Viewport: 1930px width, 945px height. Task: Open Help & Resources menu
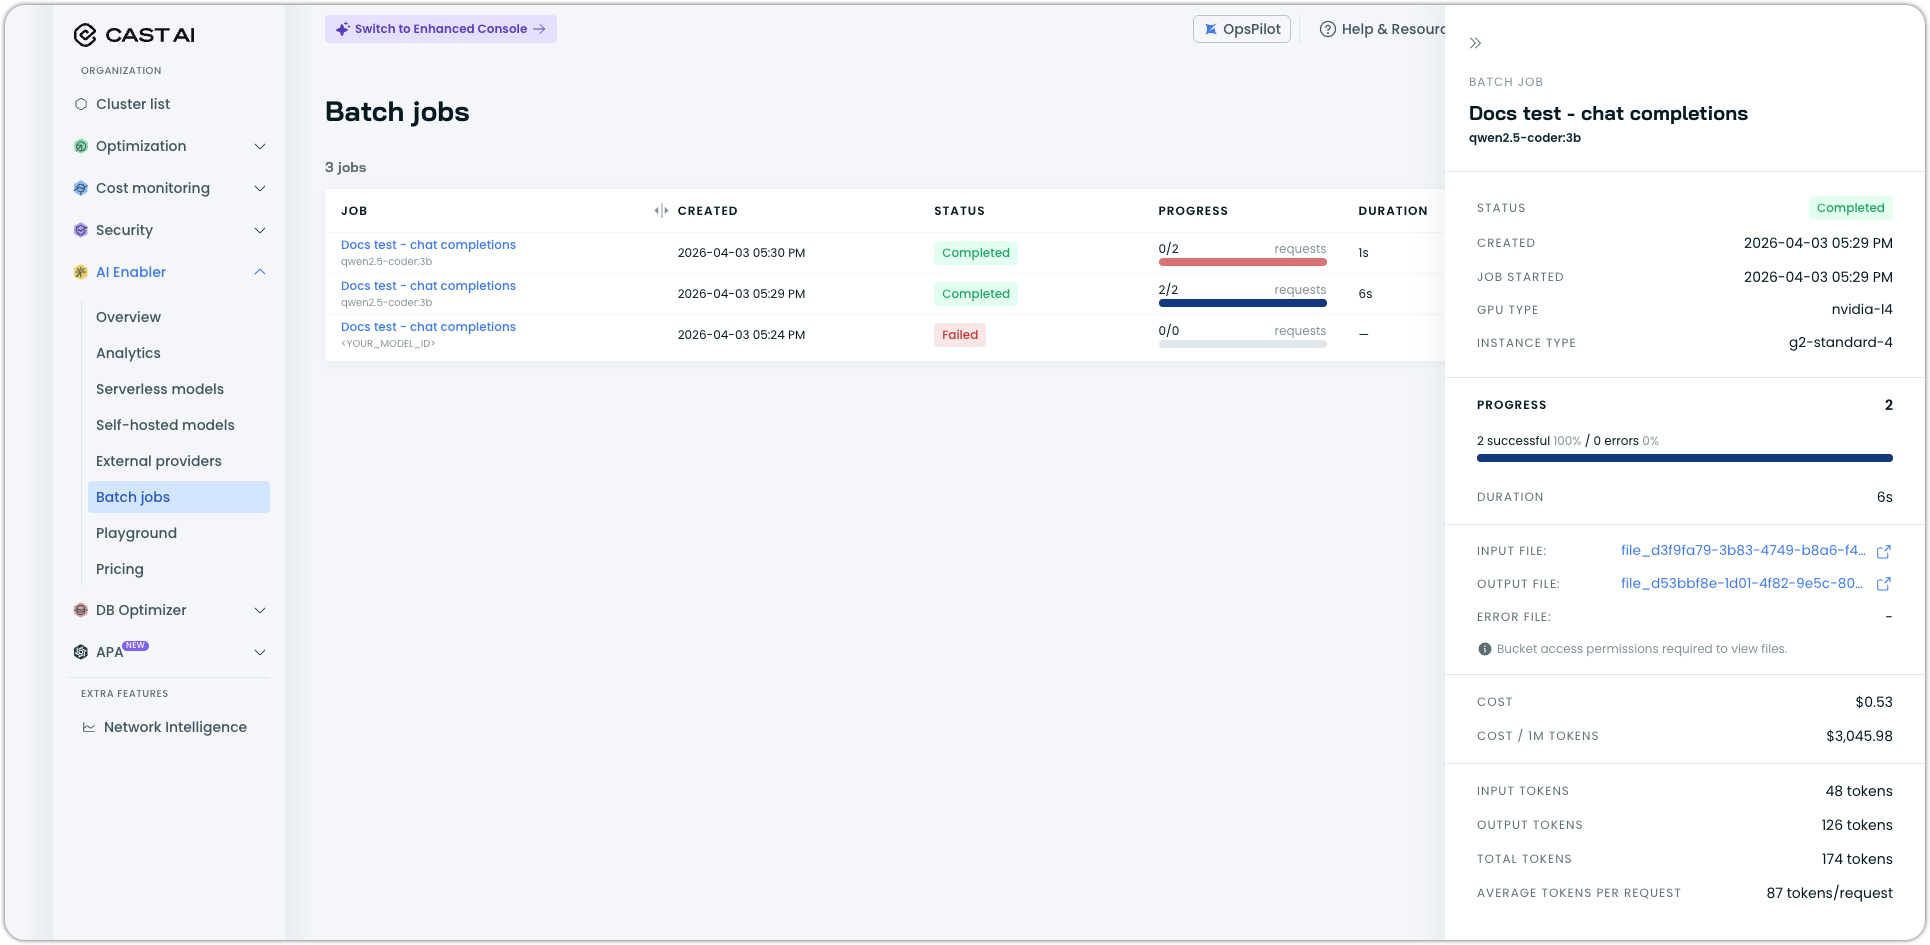(1382, 29)
